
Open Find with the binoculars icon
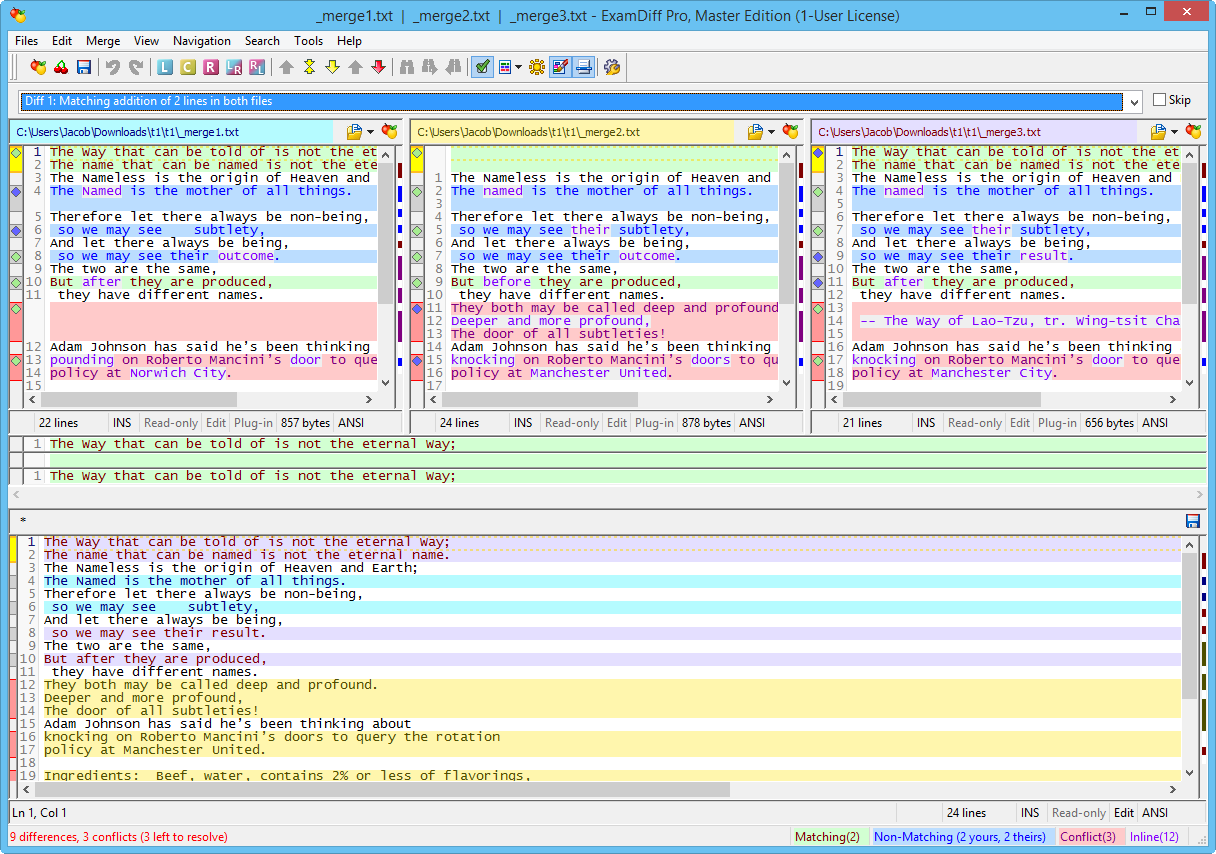click(407, 67)
